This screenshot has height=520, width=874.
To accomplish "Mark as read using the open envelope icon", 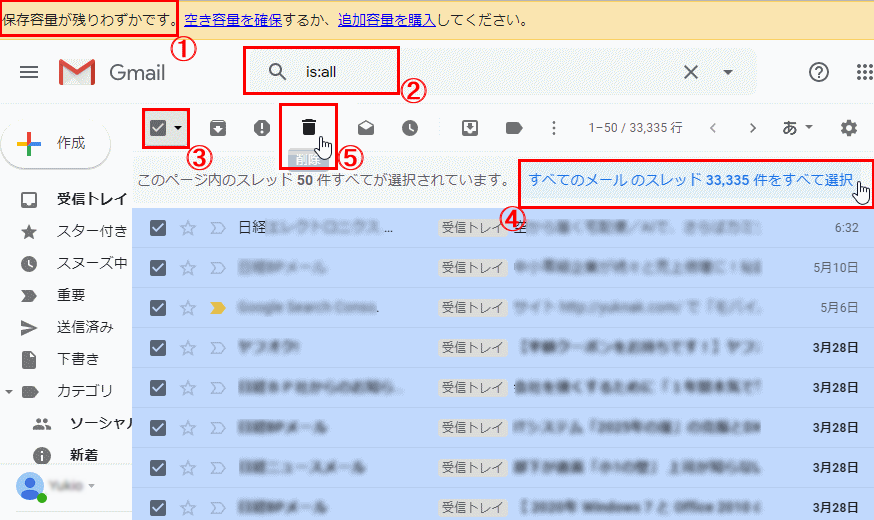I will click(x=366, y=128).
